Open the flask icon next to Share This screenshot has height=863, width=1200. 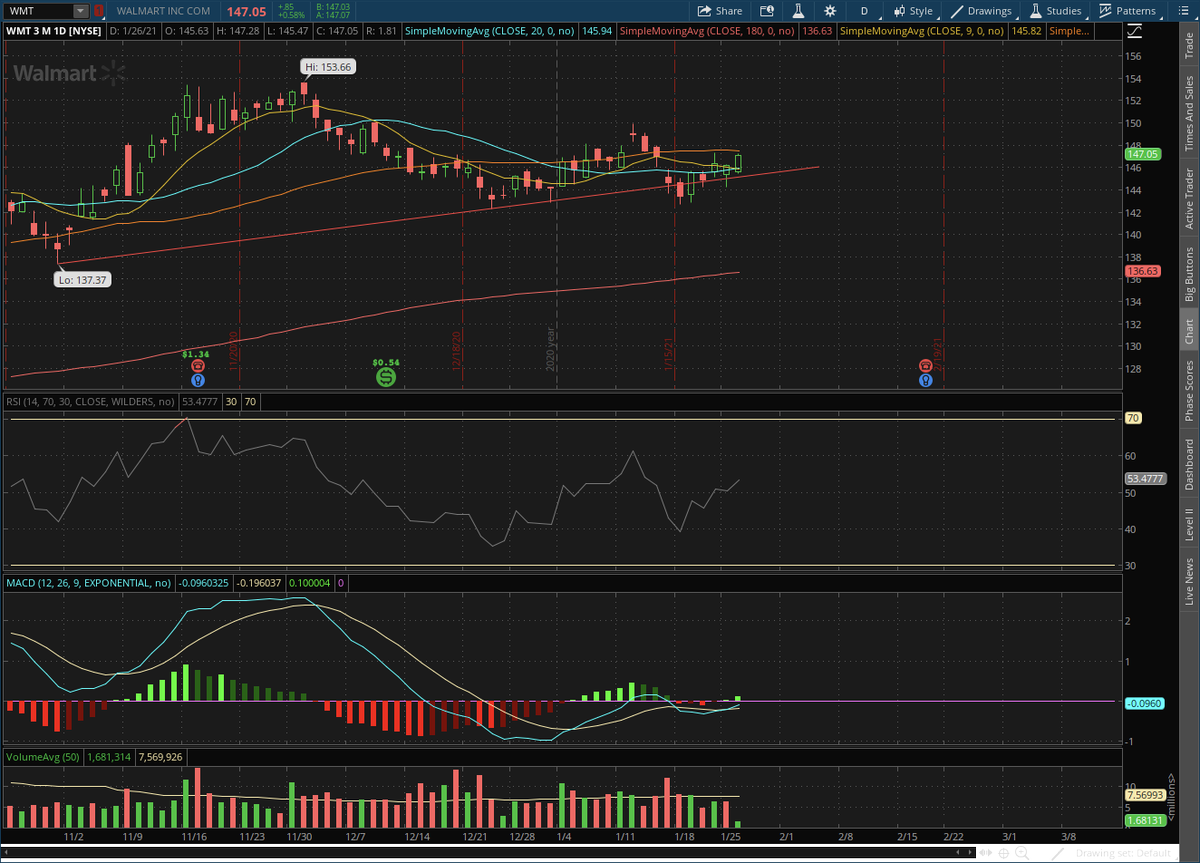tap(799, 11)
